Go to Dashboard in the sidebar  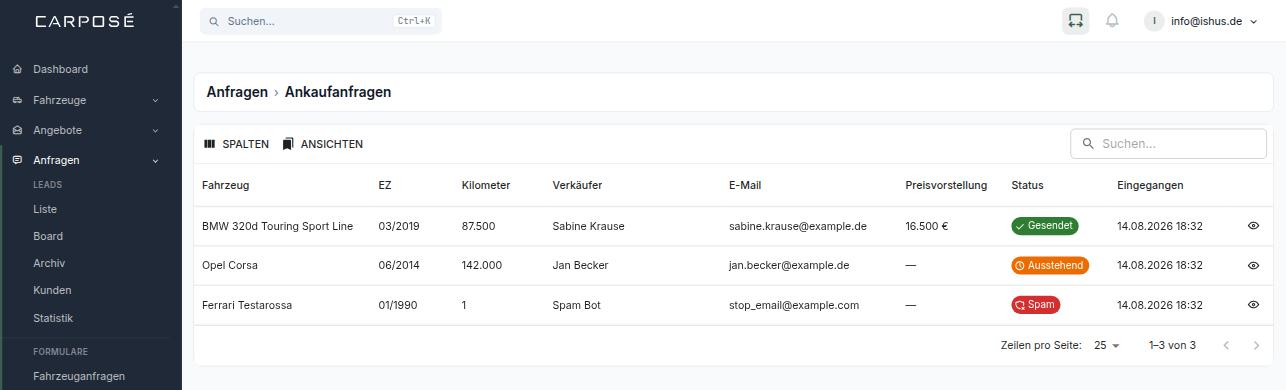tap(60, 69)
